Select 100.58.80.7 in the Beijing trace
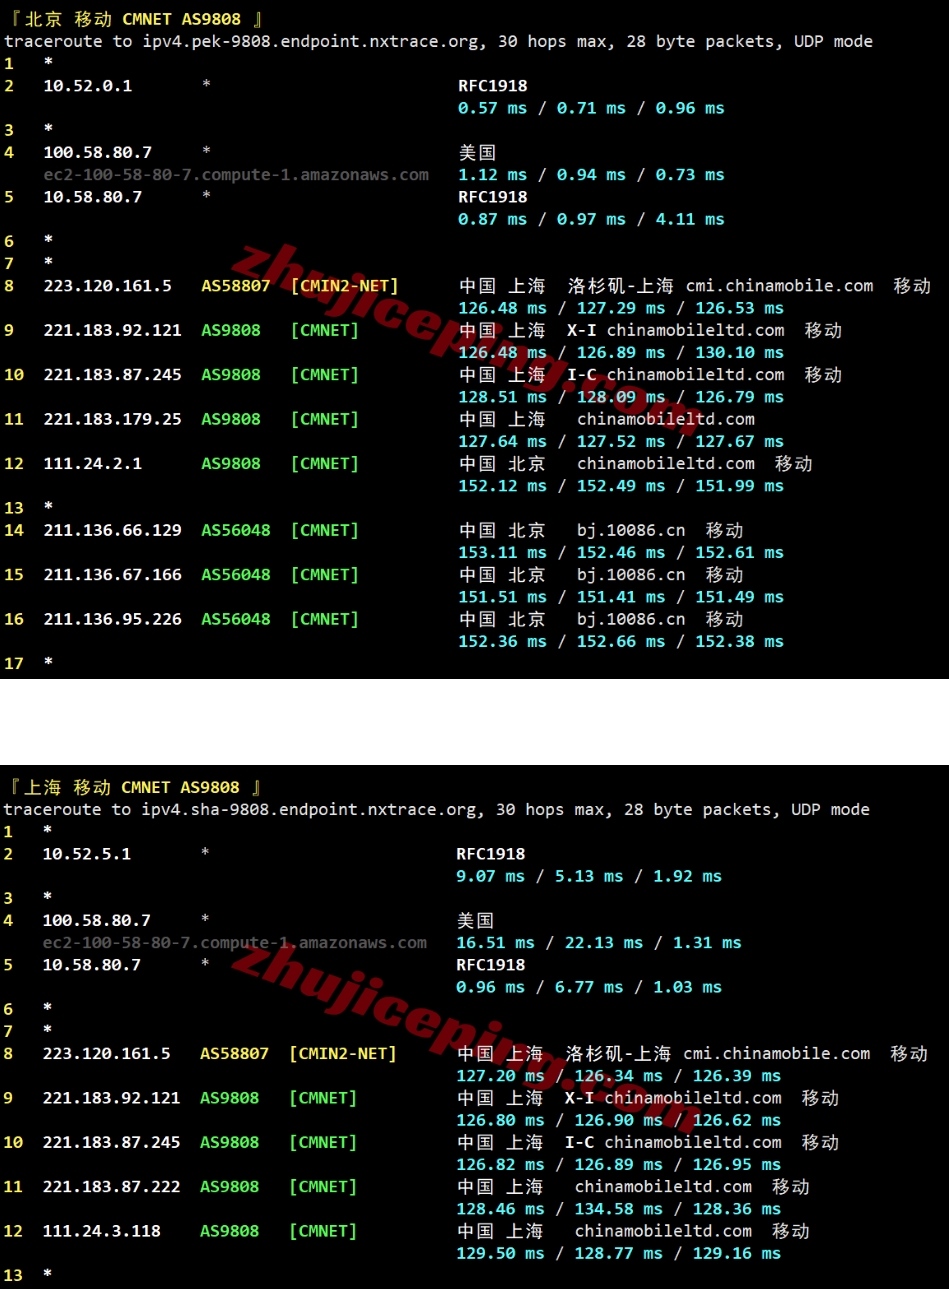949x1289 pixels. pos(97,152)
